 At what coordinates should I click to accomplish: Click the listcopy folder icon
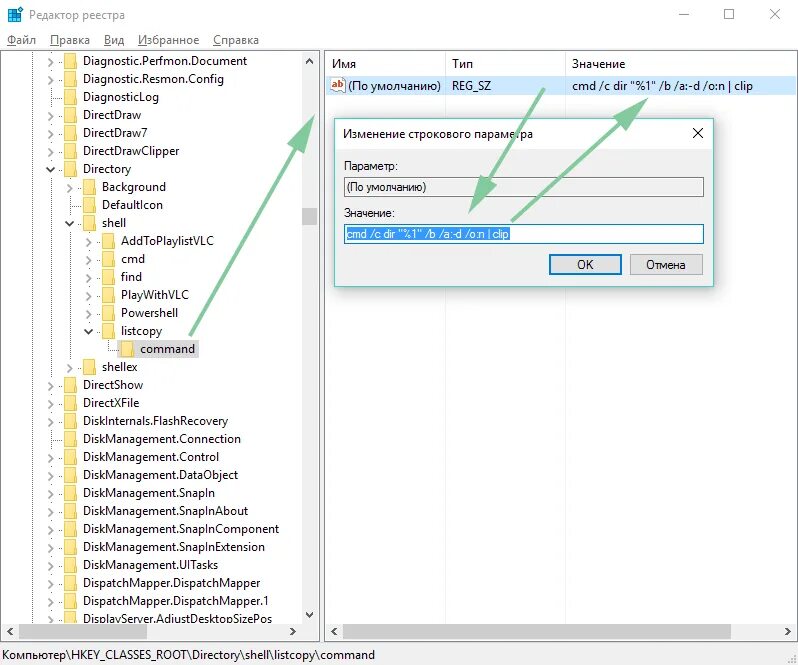pos(108,331)
